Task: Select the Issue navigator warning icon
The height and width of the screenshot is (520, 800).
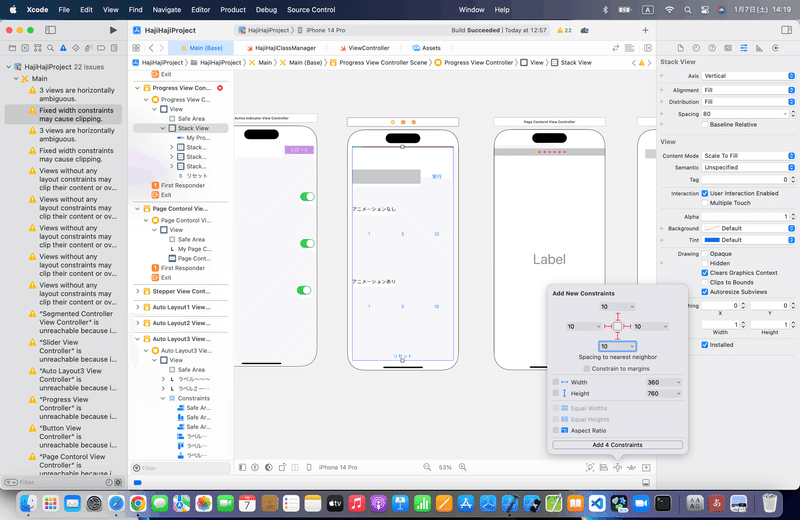Action: click(x=63, y=48)
